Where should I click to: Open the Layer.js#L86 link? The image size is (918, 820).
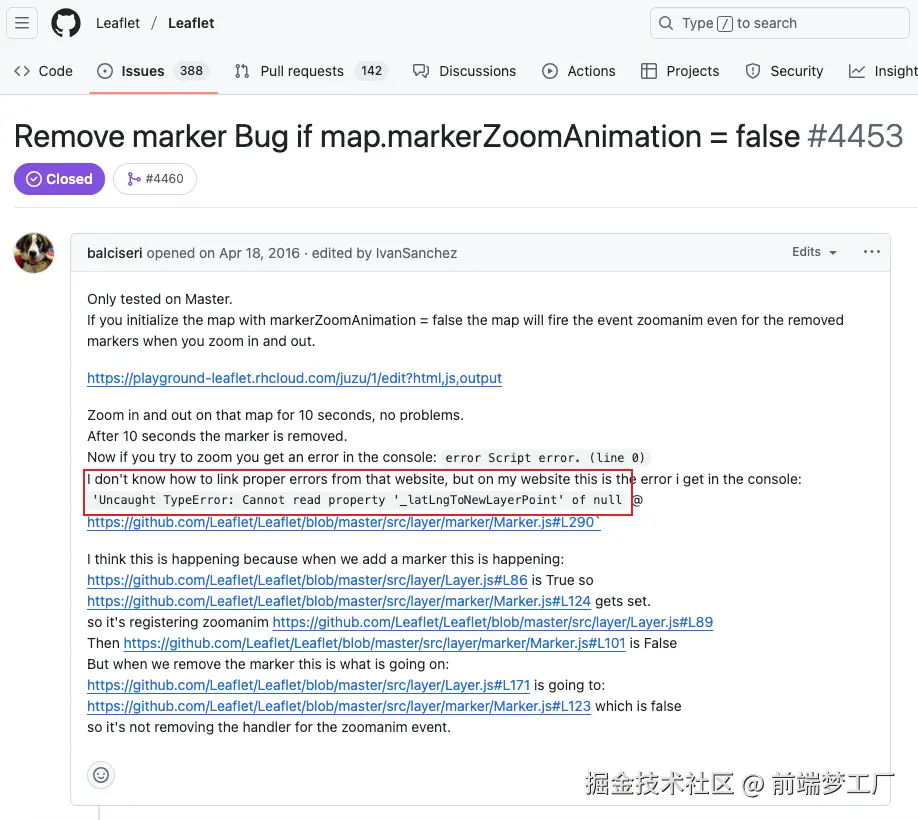coord(307,580)
